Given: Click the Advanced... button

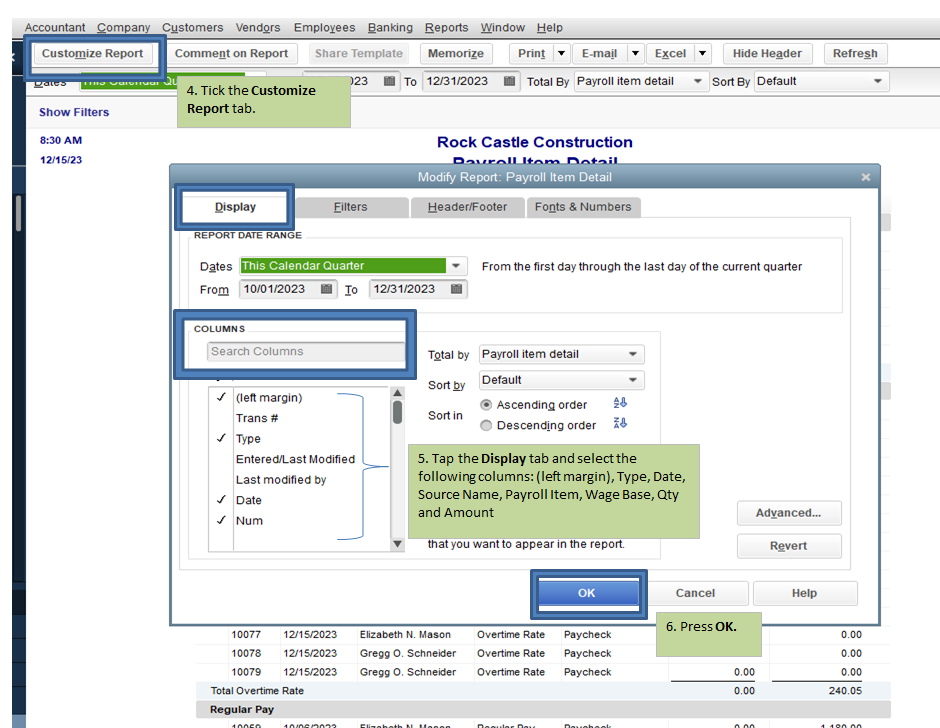Looking at the screenshot, I should [788, 513].
